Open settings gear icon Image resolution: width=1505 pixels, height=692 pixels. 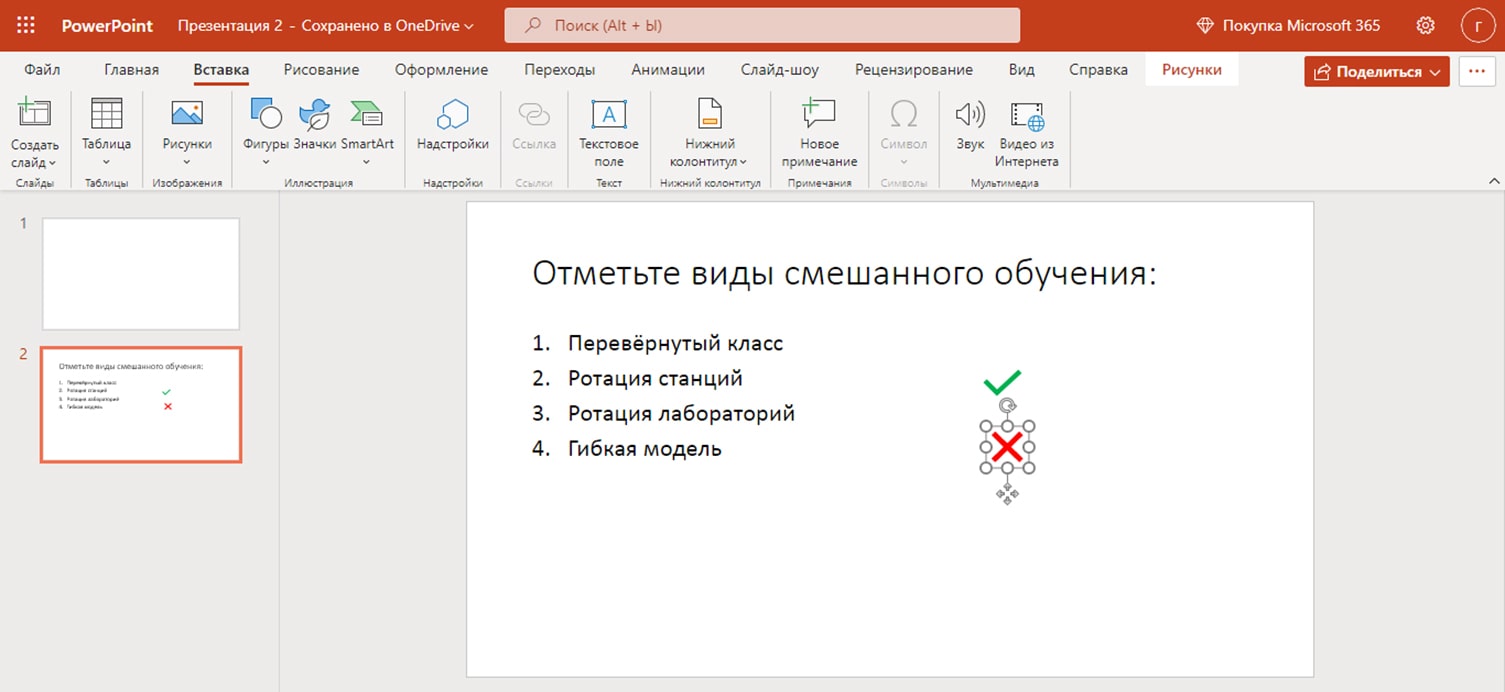click(1426, 25)
